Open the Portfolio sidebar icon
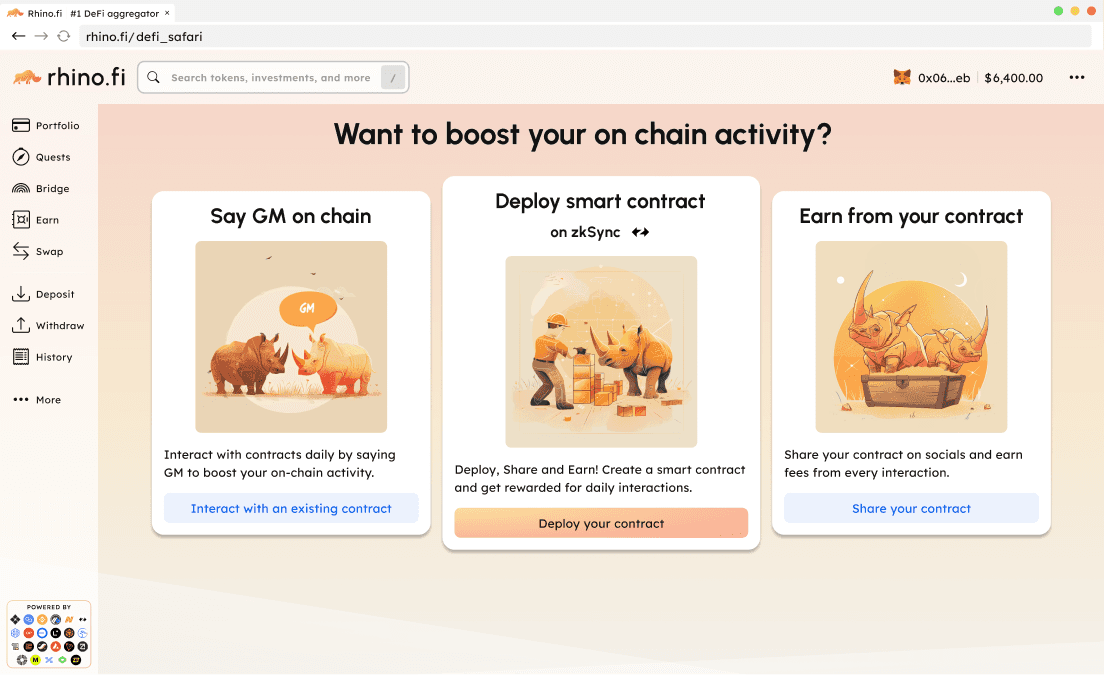1104x675 pixels. 20,125
